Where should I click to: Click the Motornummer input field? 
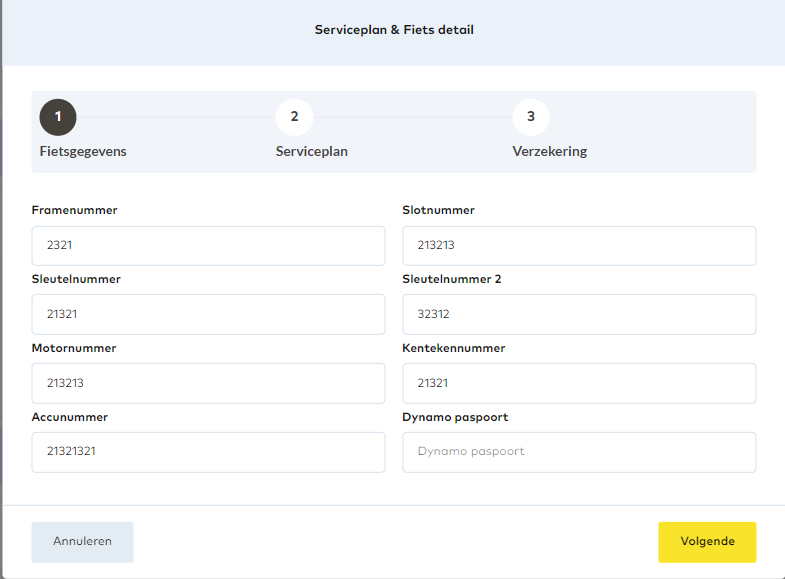pyautogui.click(x=208, y=383)
